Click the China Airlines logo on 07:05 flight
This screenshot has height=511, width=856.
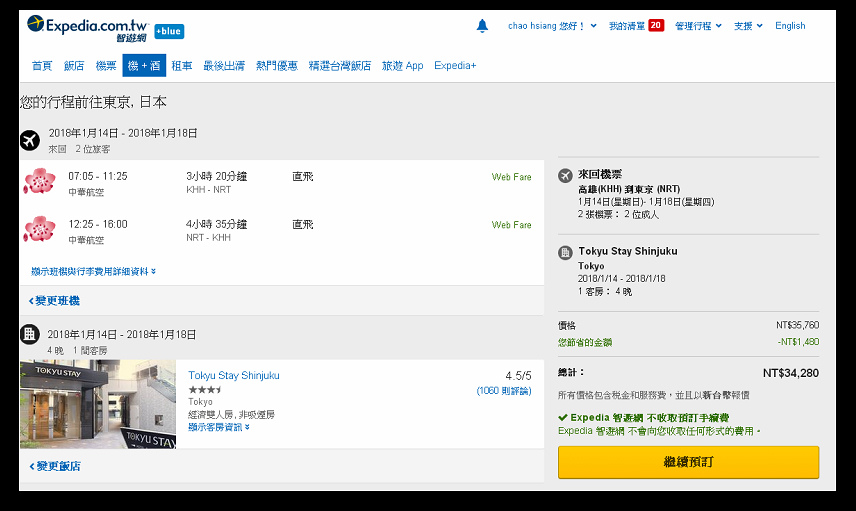click(40, 182)
